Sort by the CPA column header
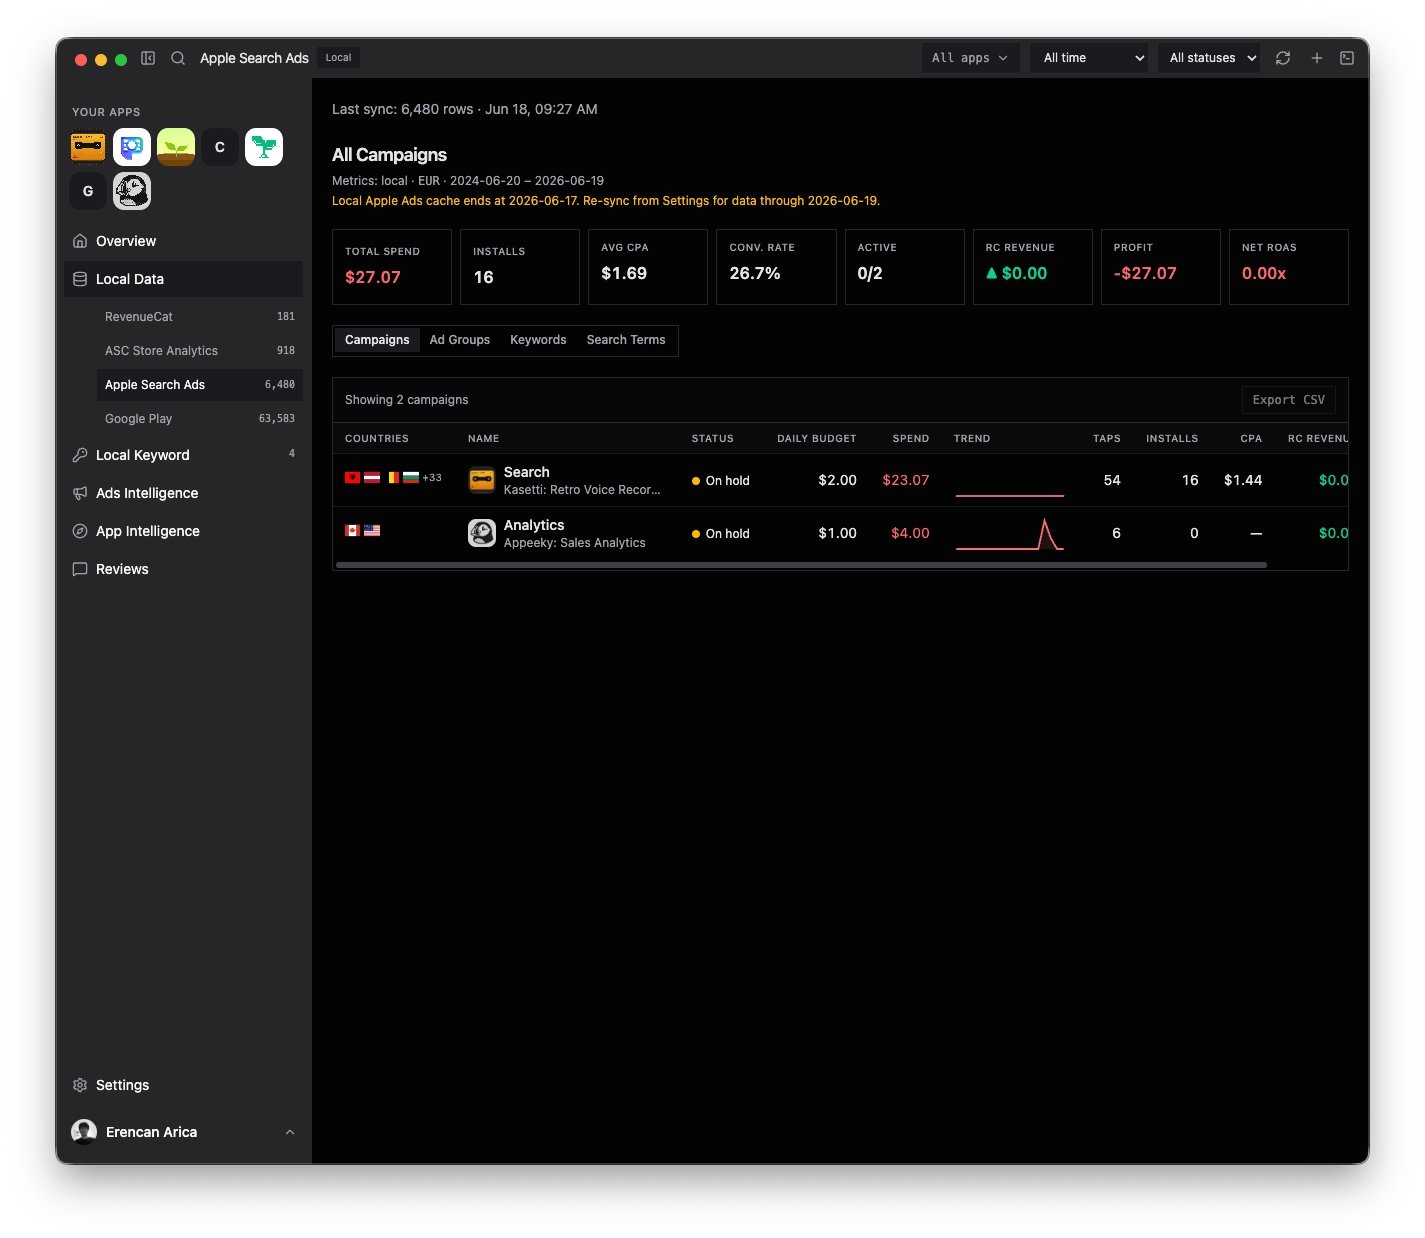 tap(1251, 439)
